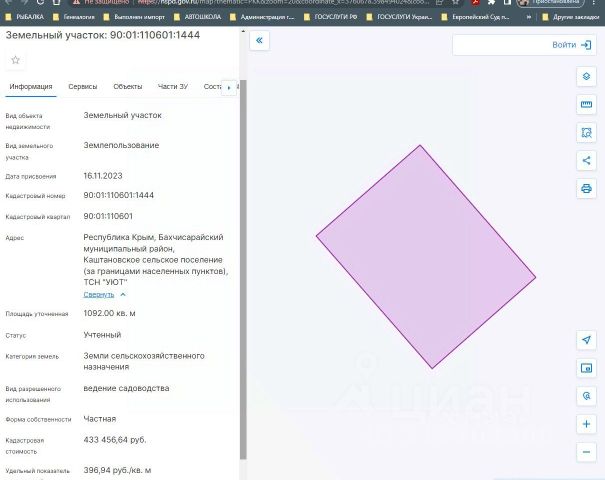Screen dimensions: 605x480
Task: Select the address text Республика Крым, Бахчисарайский
Action: [153, 237]
